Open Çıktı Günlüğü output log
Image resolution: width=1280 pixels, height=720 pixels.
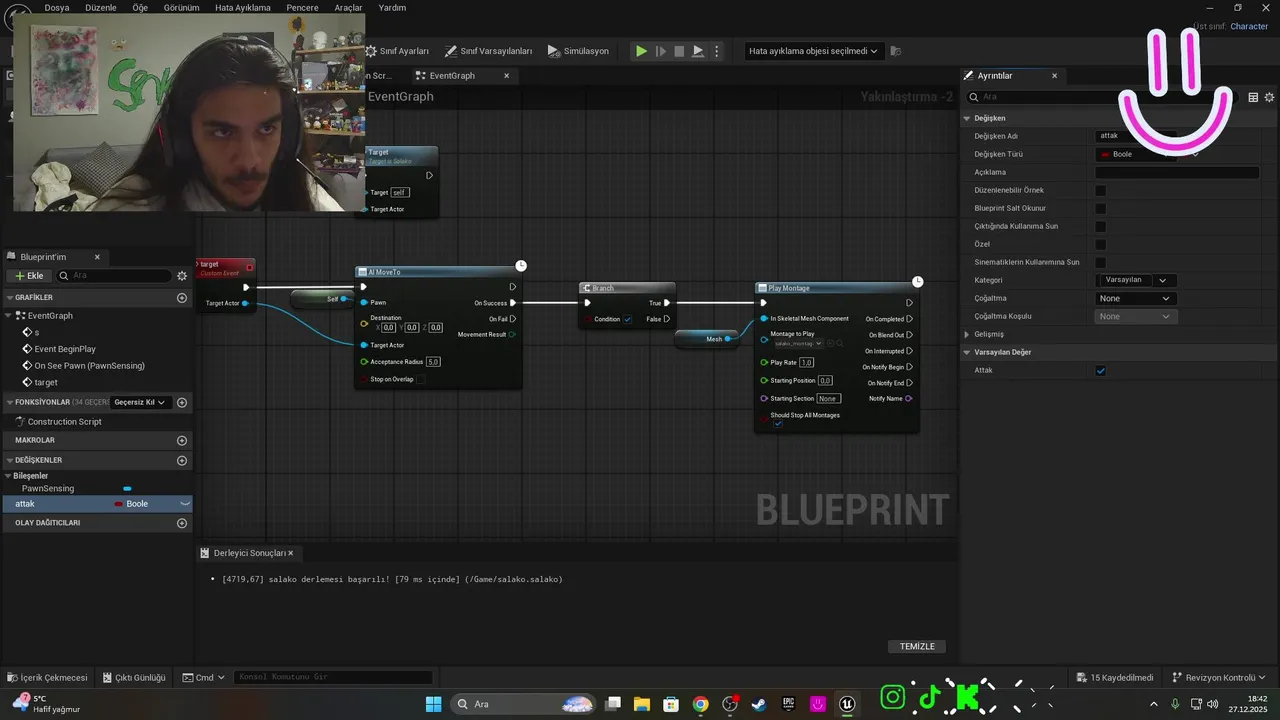coord(134,677)
